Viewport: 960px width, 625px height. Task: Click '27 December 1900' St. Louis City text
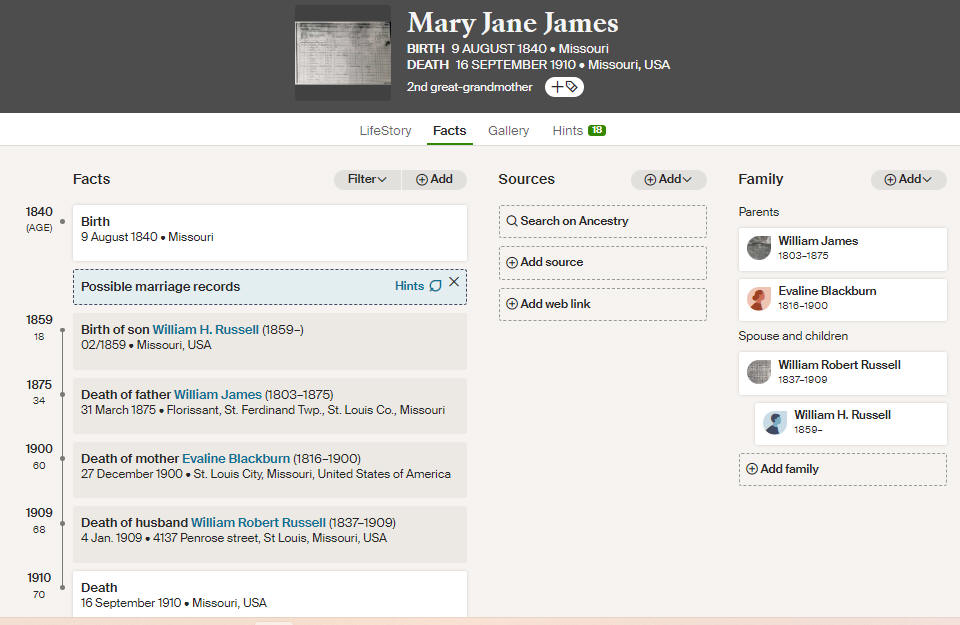tap(266, 474)
